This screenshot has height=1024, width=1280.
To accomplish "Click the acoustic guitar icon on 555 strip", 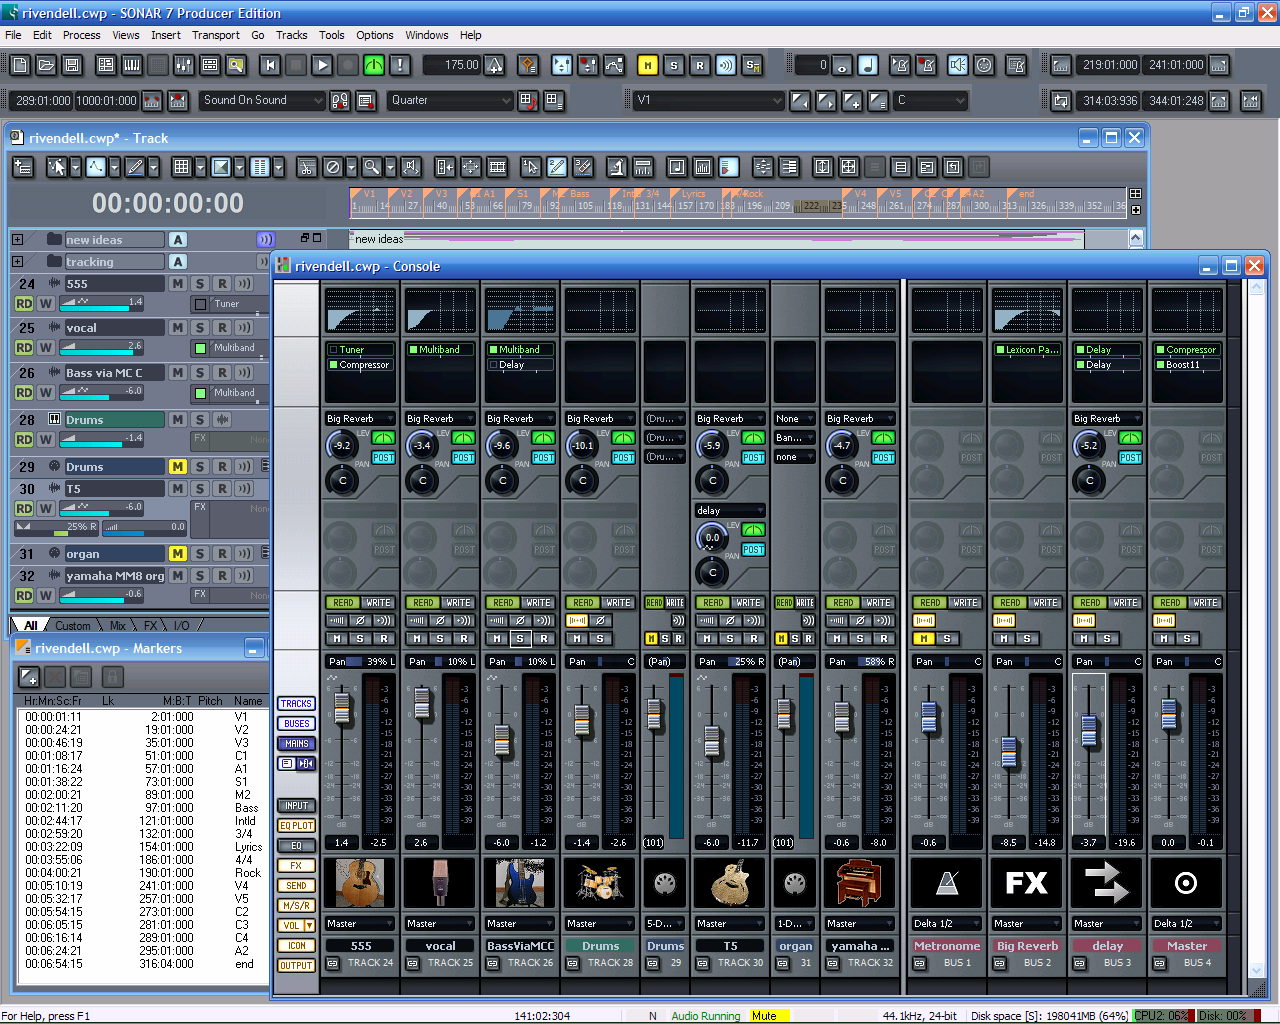I will tap(360, 883).
